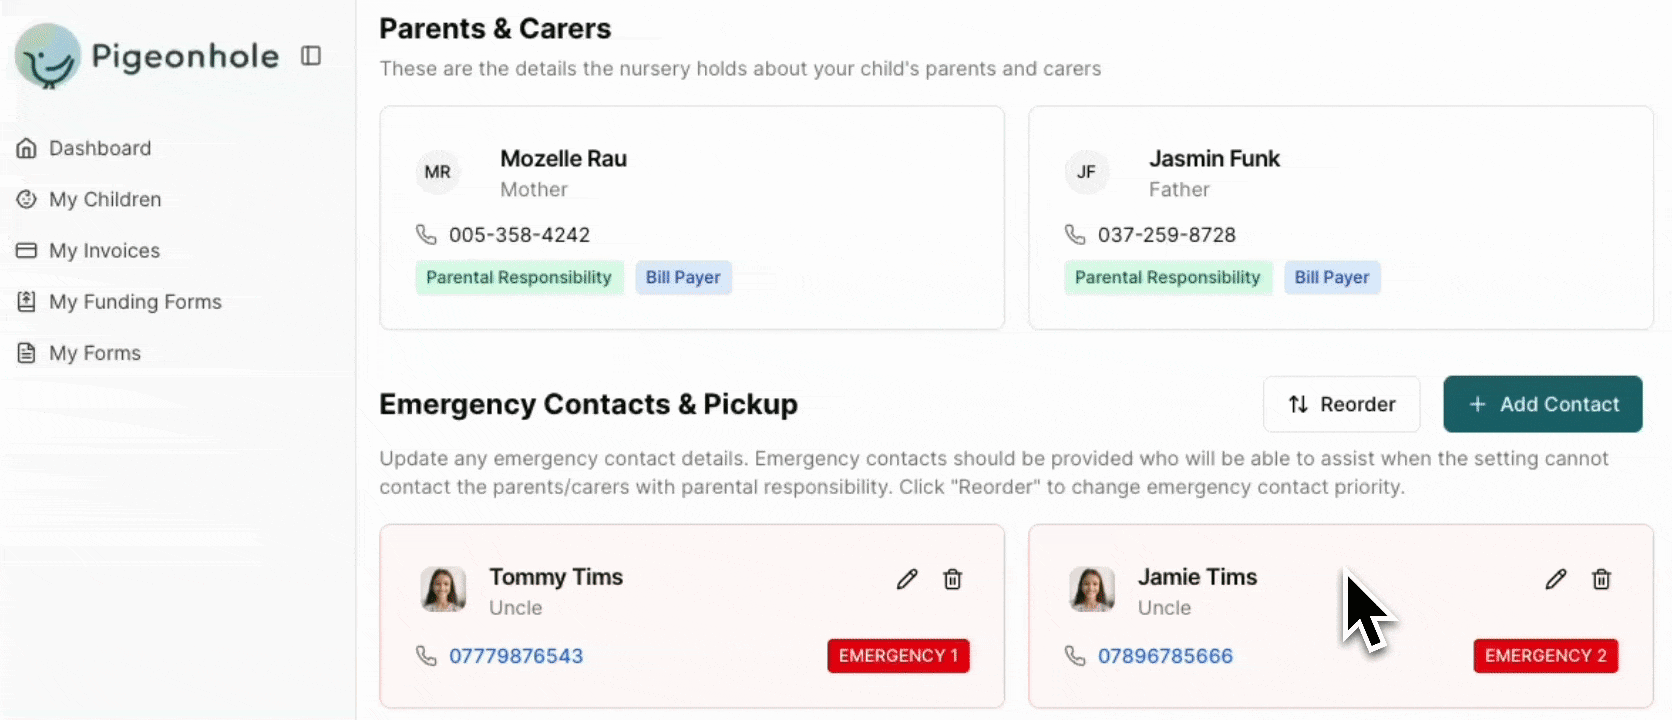Edit Tommy Tims contact with pencil icon
Screen dimensions: 1672x720
tap(907, 579)
